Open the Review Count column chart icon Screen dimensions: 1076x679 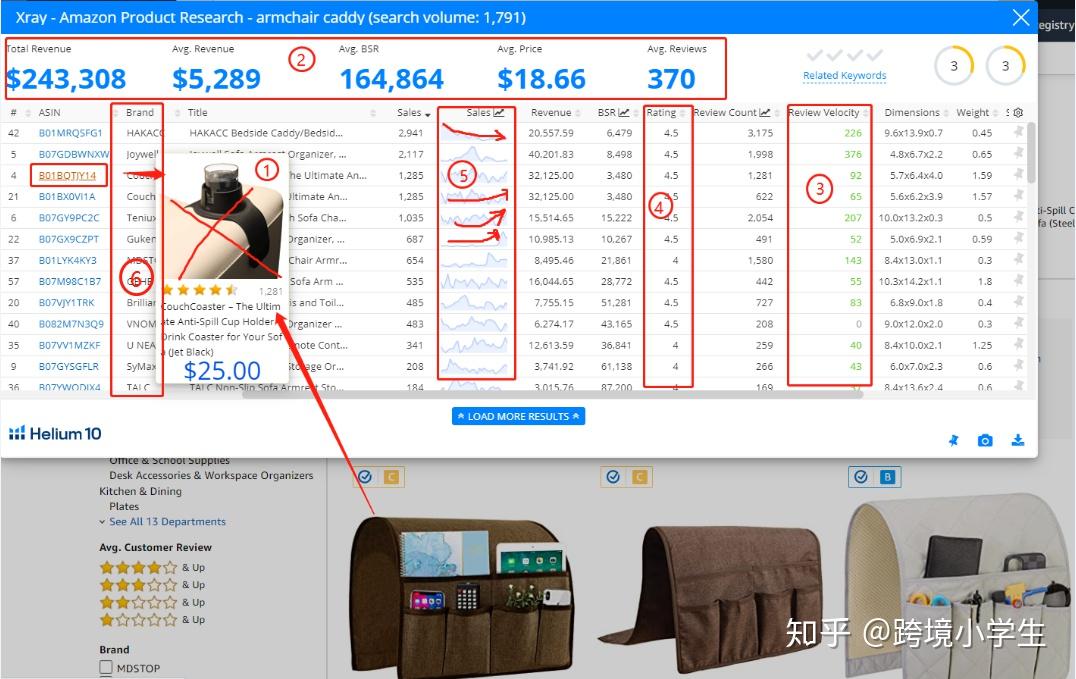tap(765, 113)
